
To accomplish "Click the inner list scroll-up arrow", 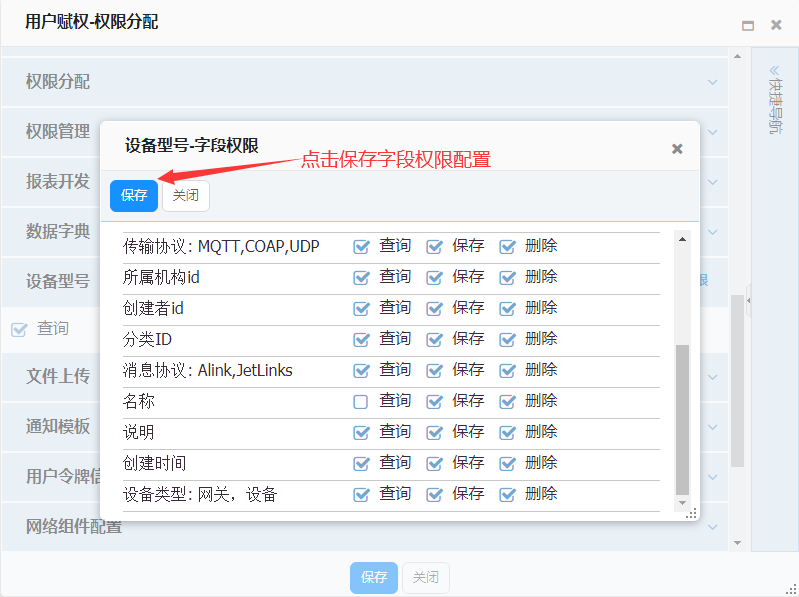I will 683,238.
